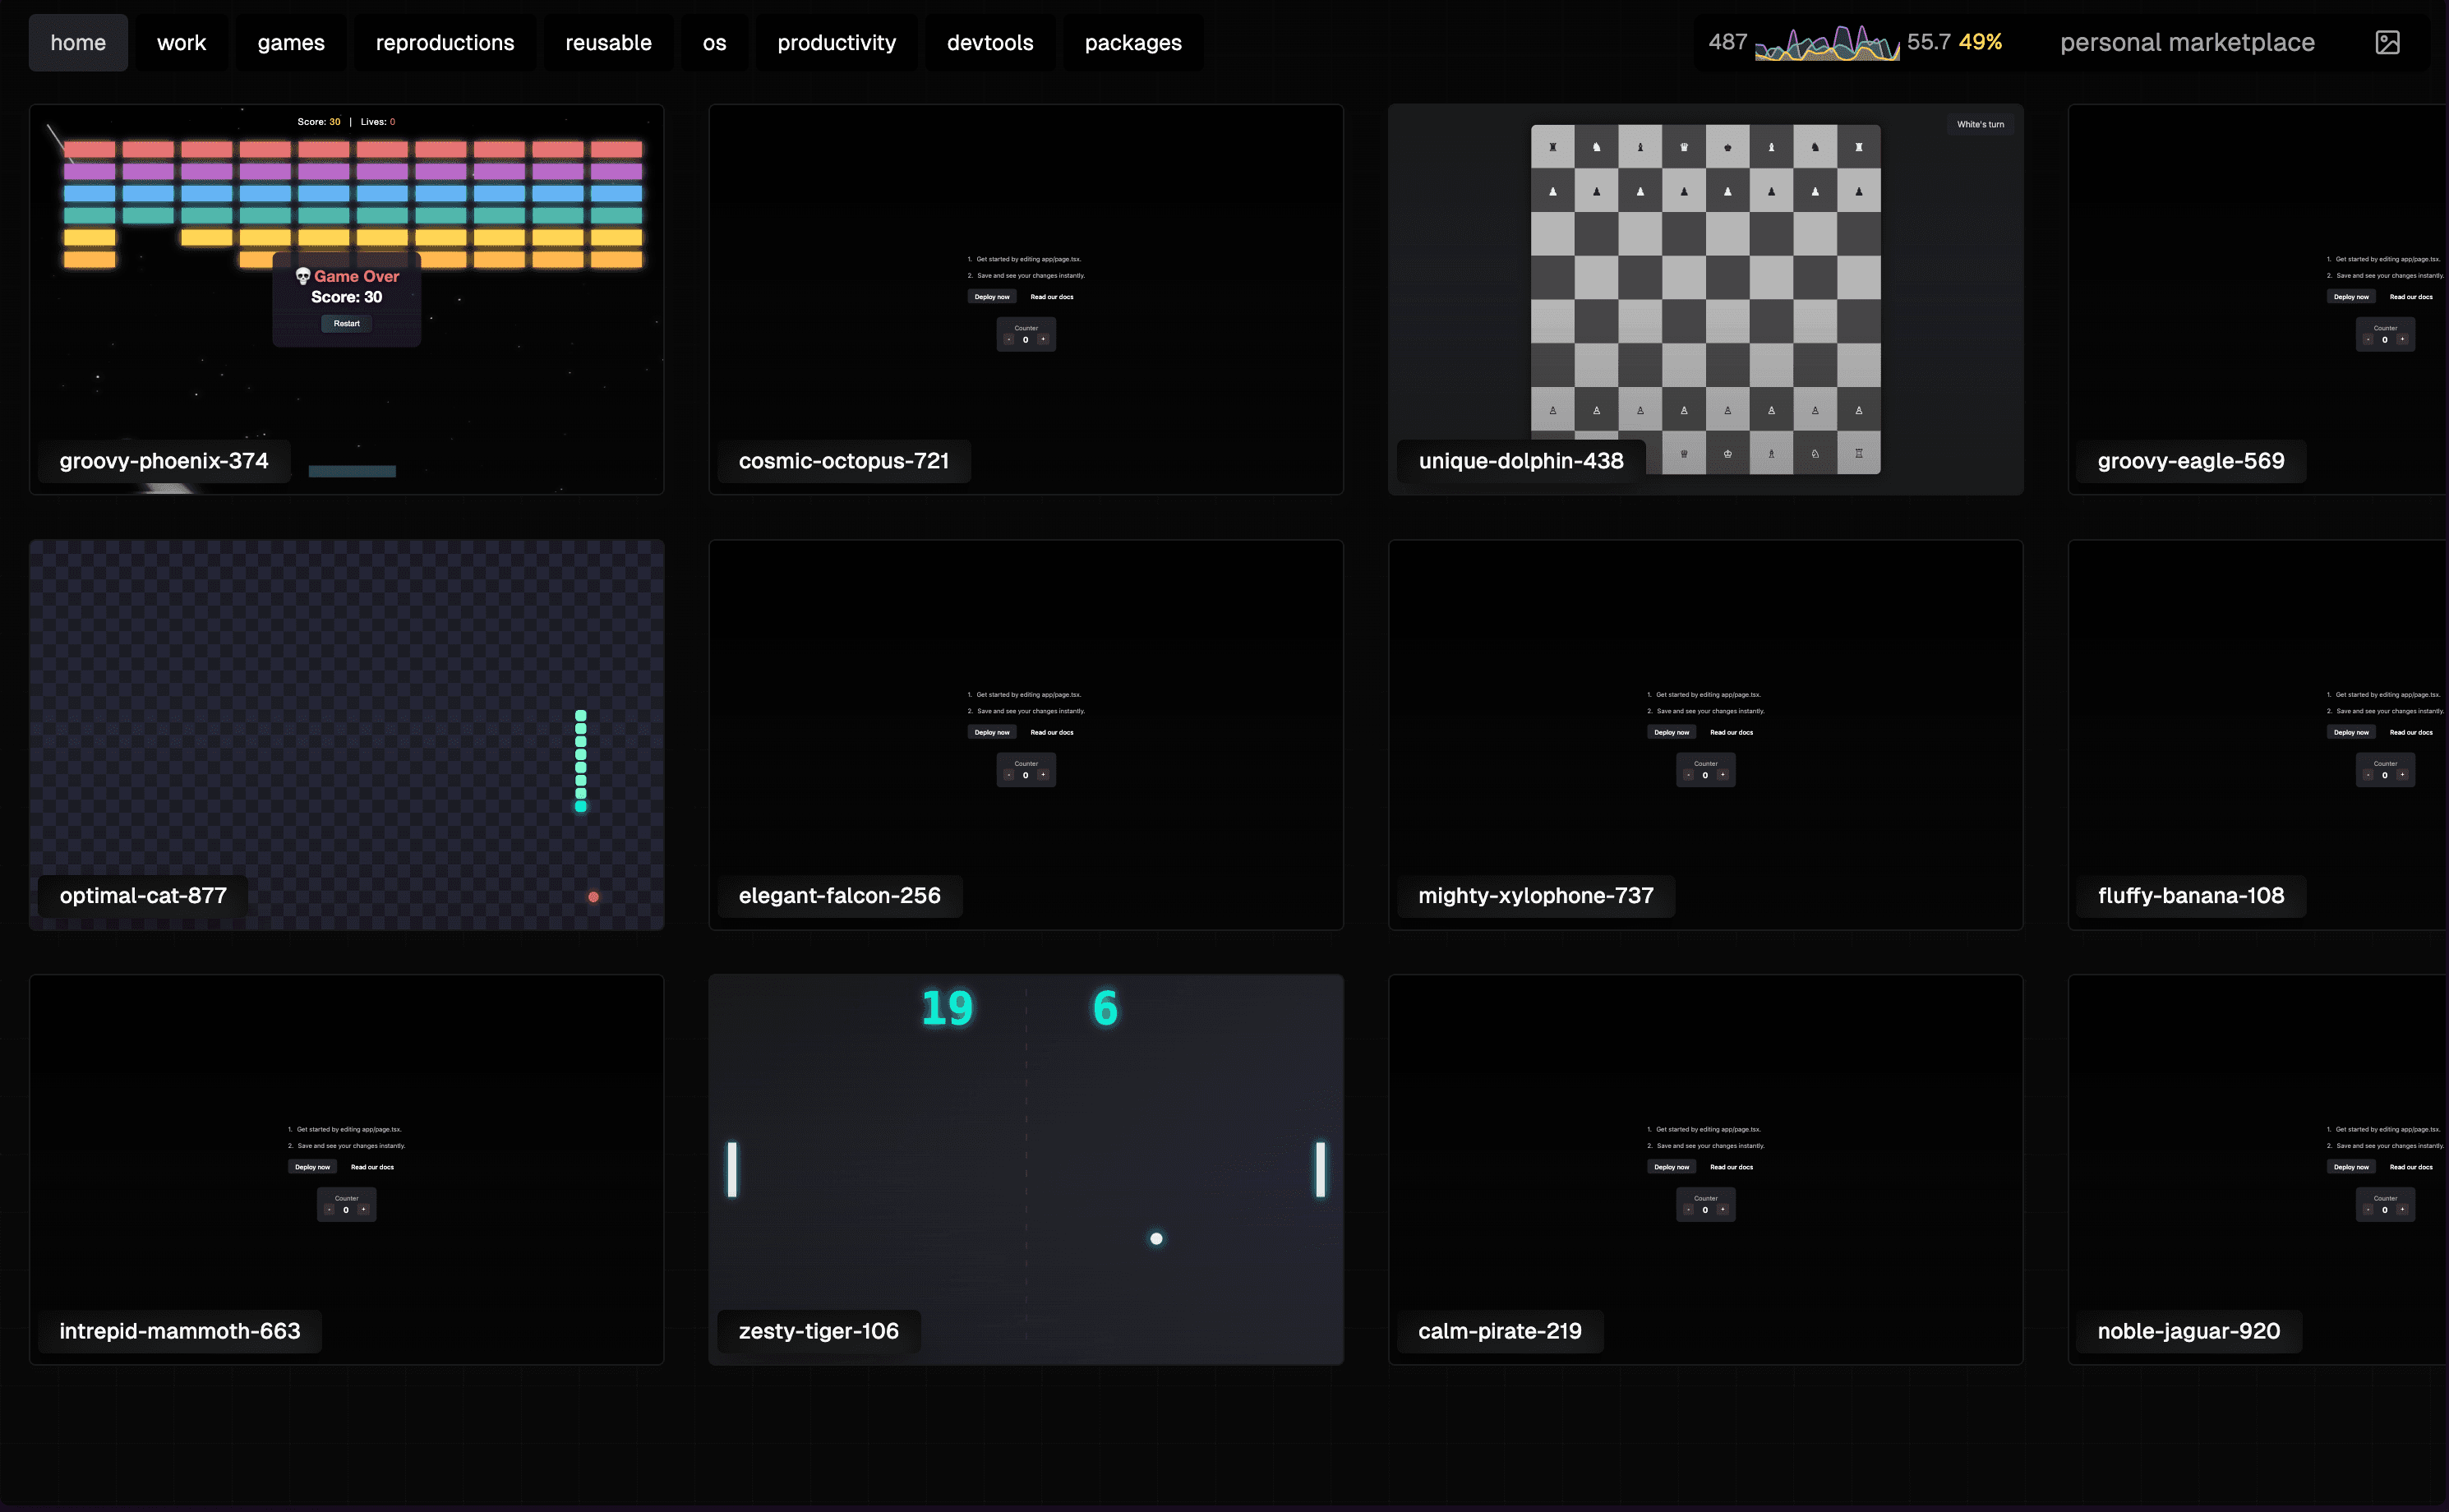2449x1512 pixels.
Task: Open the noble-jaguar-920 label
Action: click(2189, 1331)
